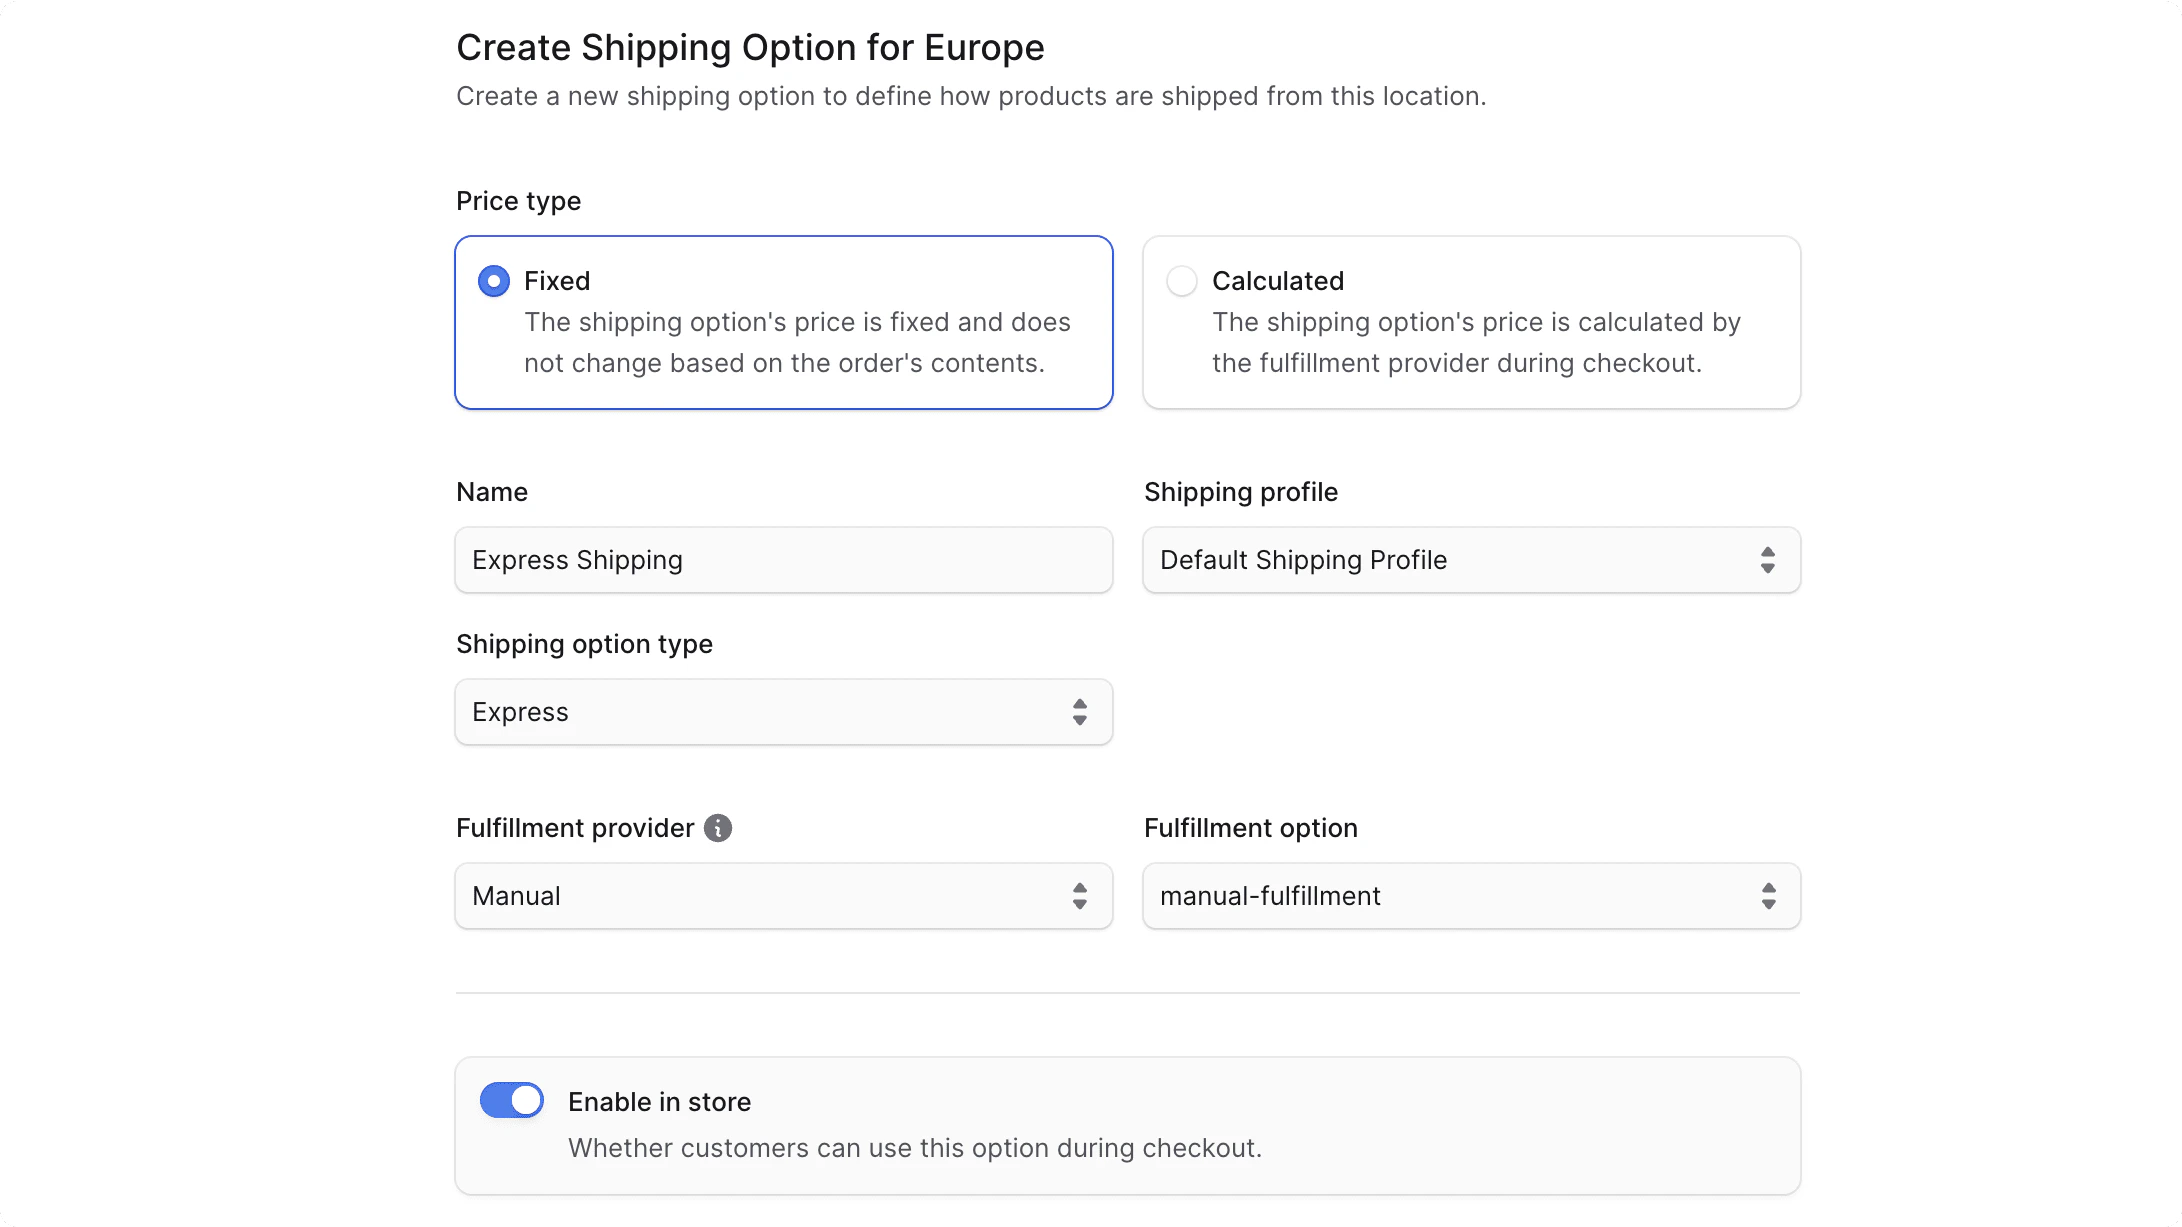The width and height of the screenshot is (2182, 1227).
Task: Click the empty Calculated radio circle icon
Action: [1181, 281]
